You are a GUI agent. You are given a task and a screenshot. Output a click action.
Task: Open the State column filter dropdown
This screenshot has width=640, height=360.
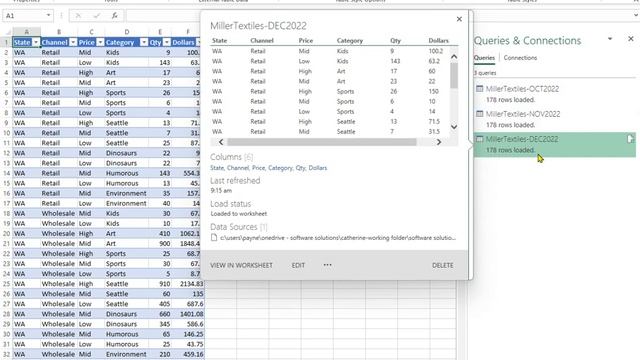pyautogui.click(x=36, y=42)
